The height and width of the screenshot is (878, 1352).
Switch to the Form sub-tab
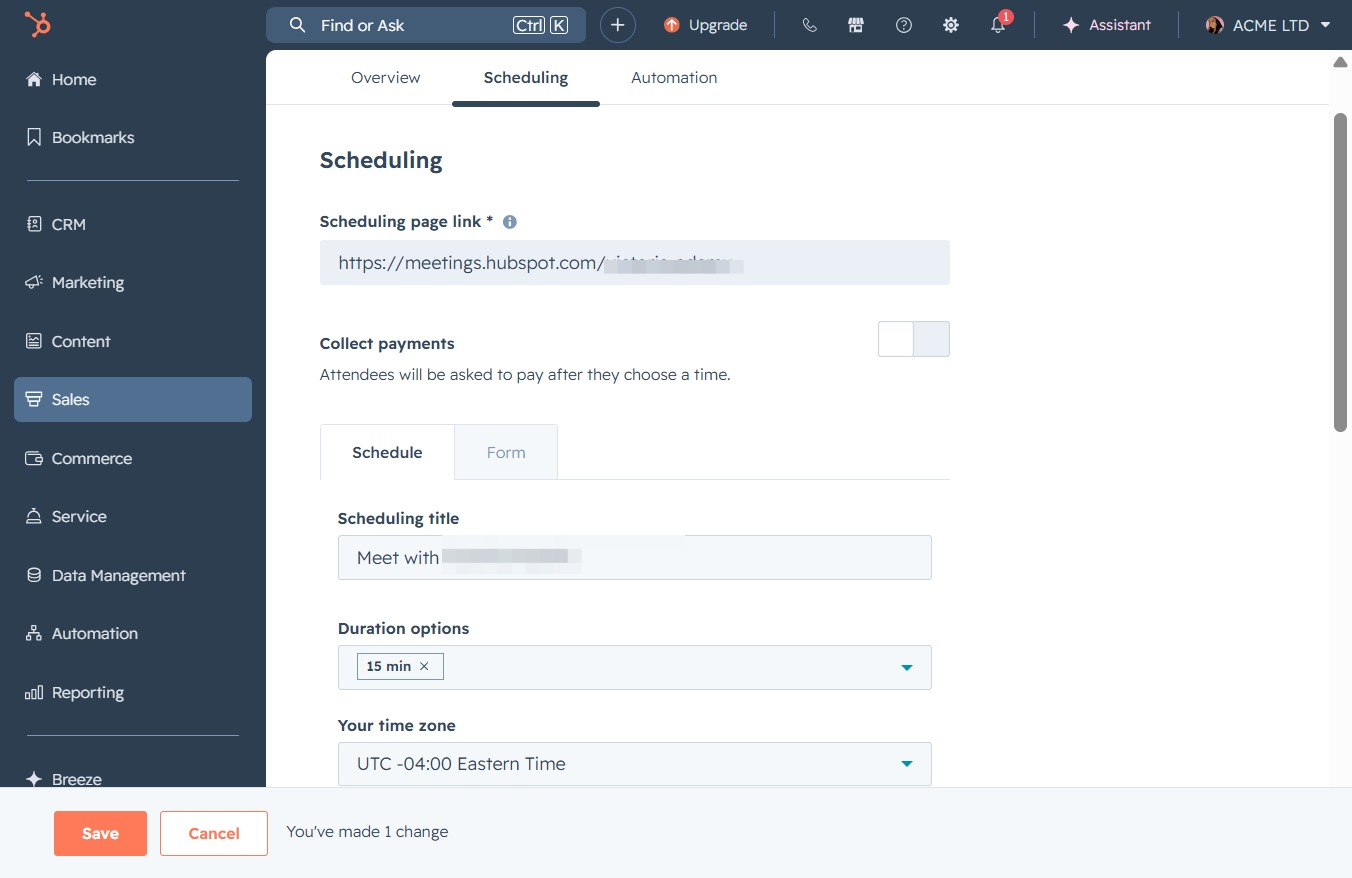pyautogui.click(x=506, y=452)
